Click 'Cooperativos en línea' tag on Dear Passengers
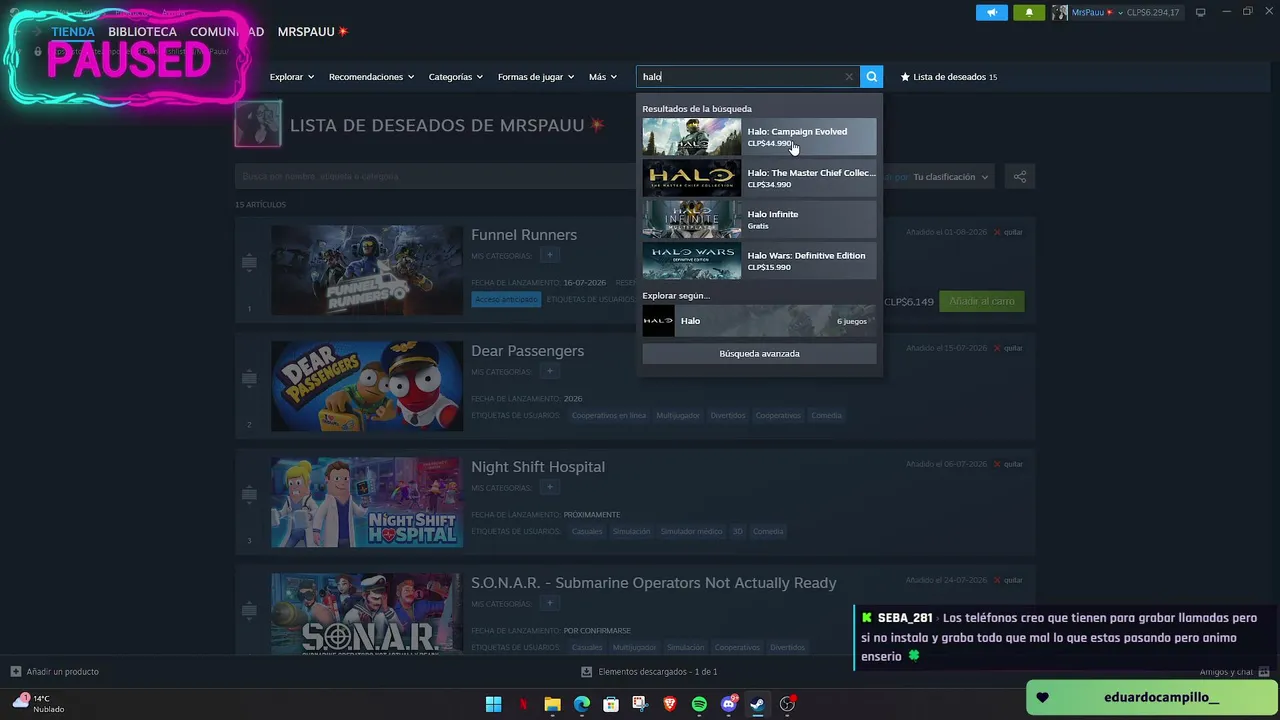 click(x=609, y=415)
